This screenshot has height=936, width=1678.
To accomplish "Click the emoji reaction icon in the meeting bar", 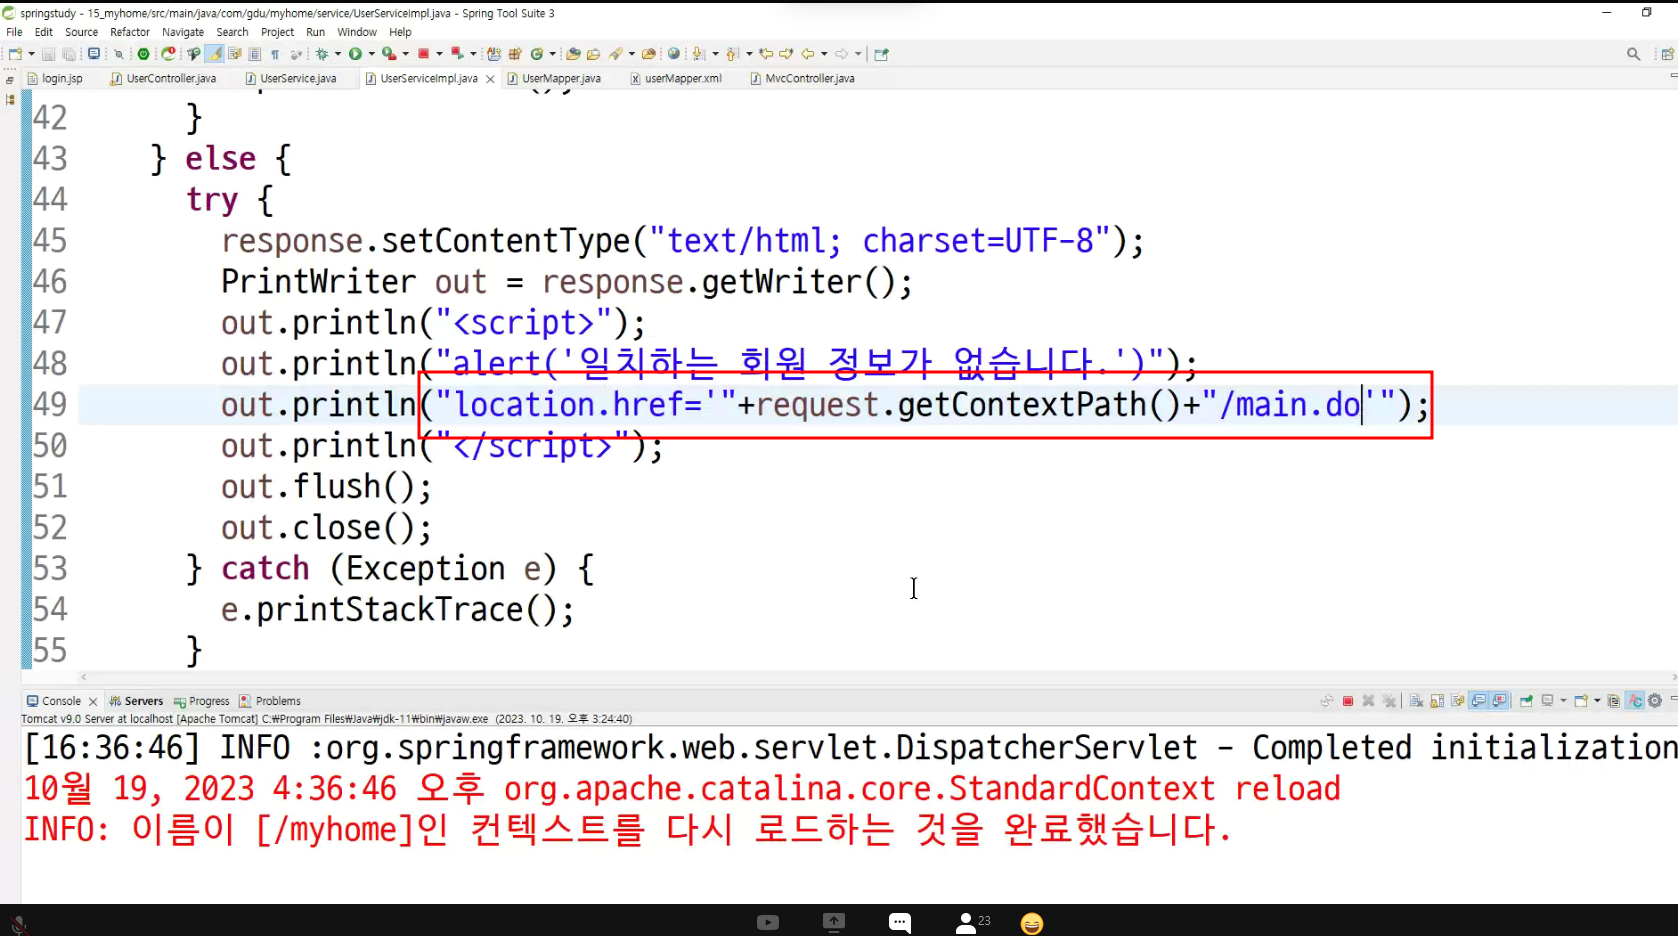I will coord(1032,923).
